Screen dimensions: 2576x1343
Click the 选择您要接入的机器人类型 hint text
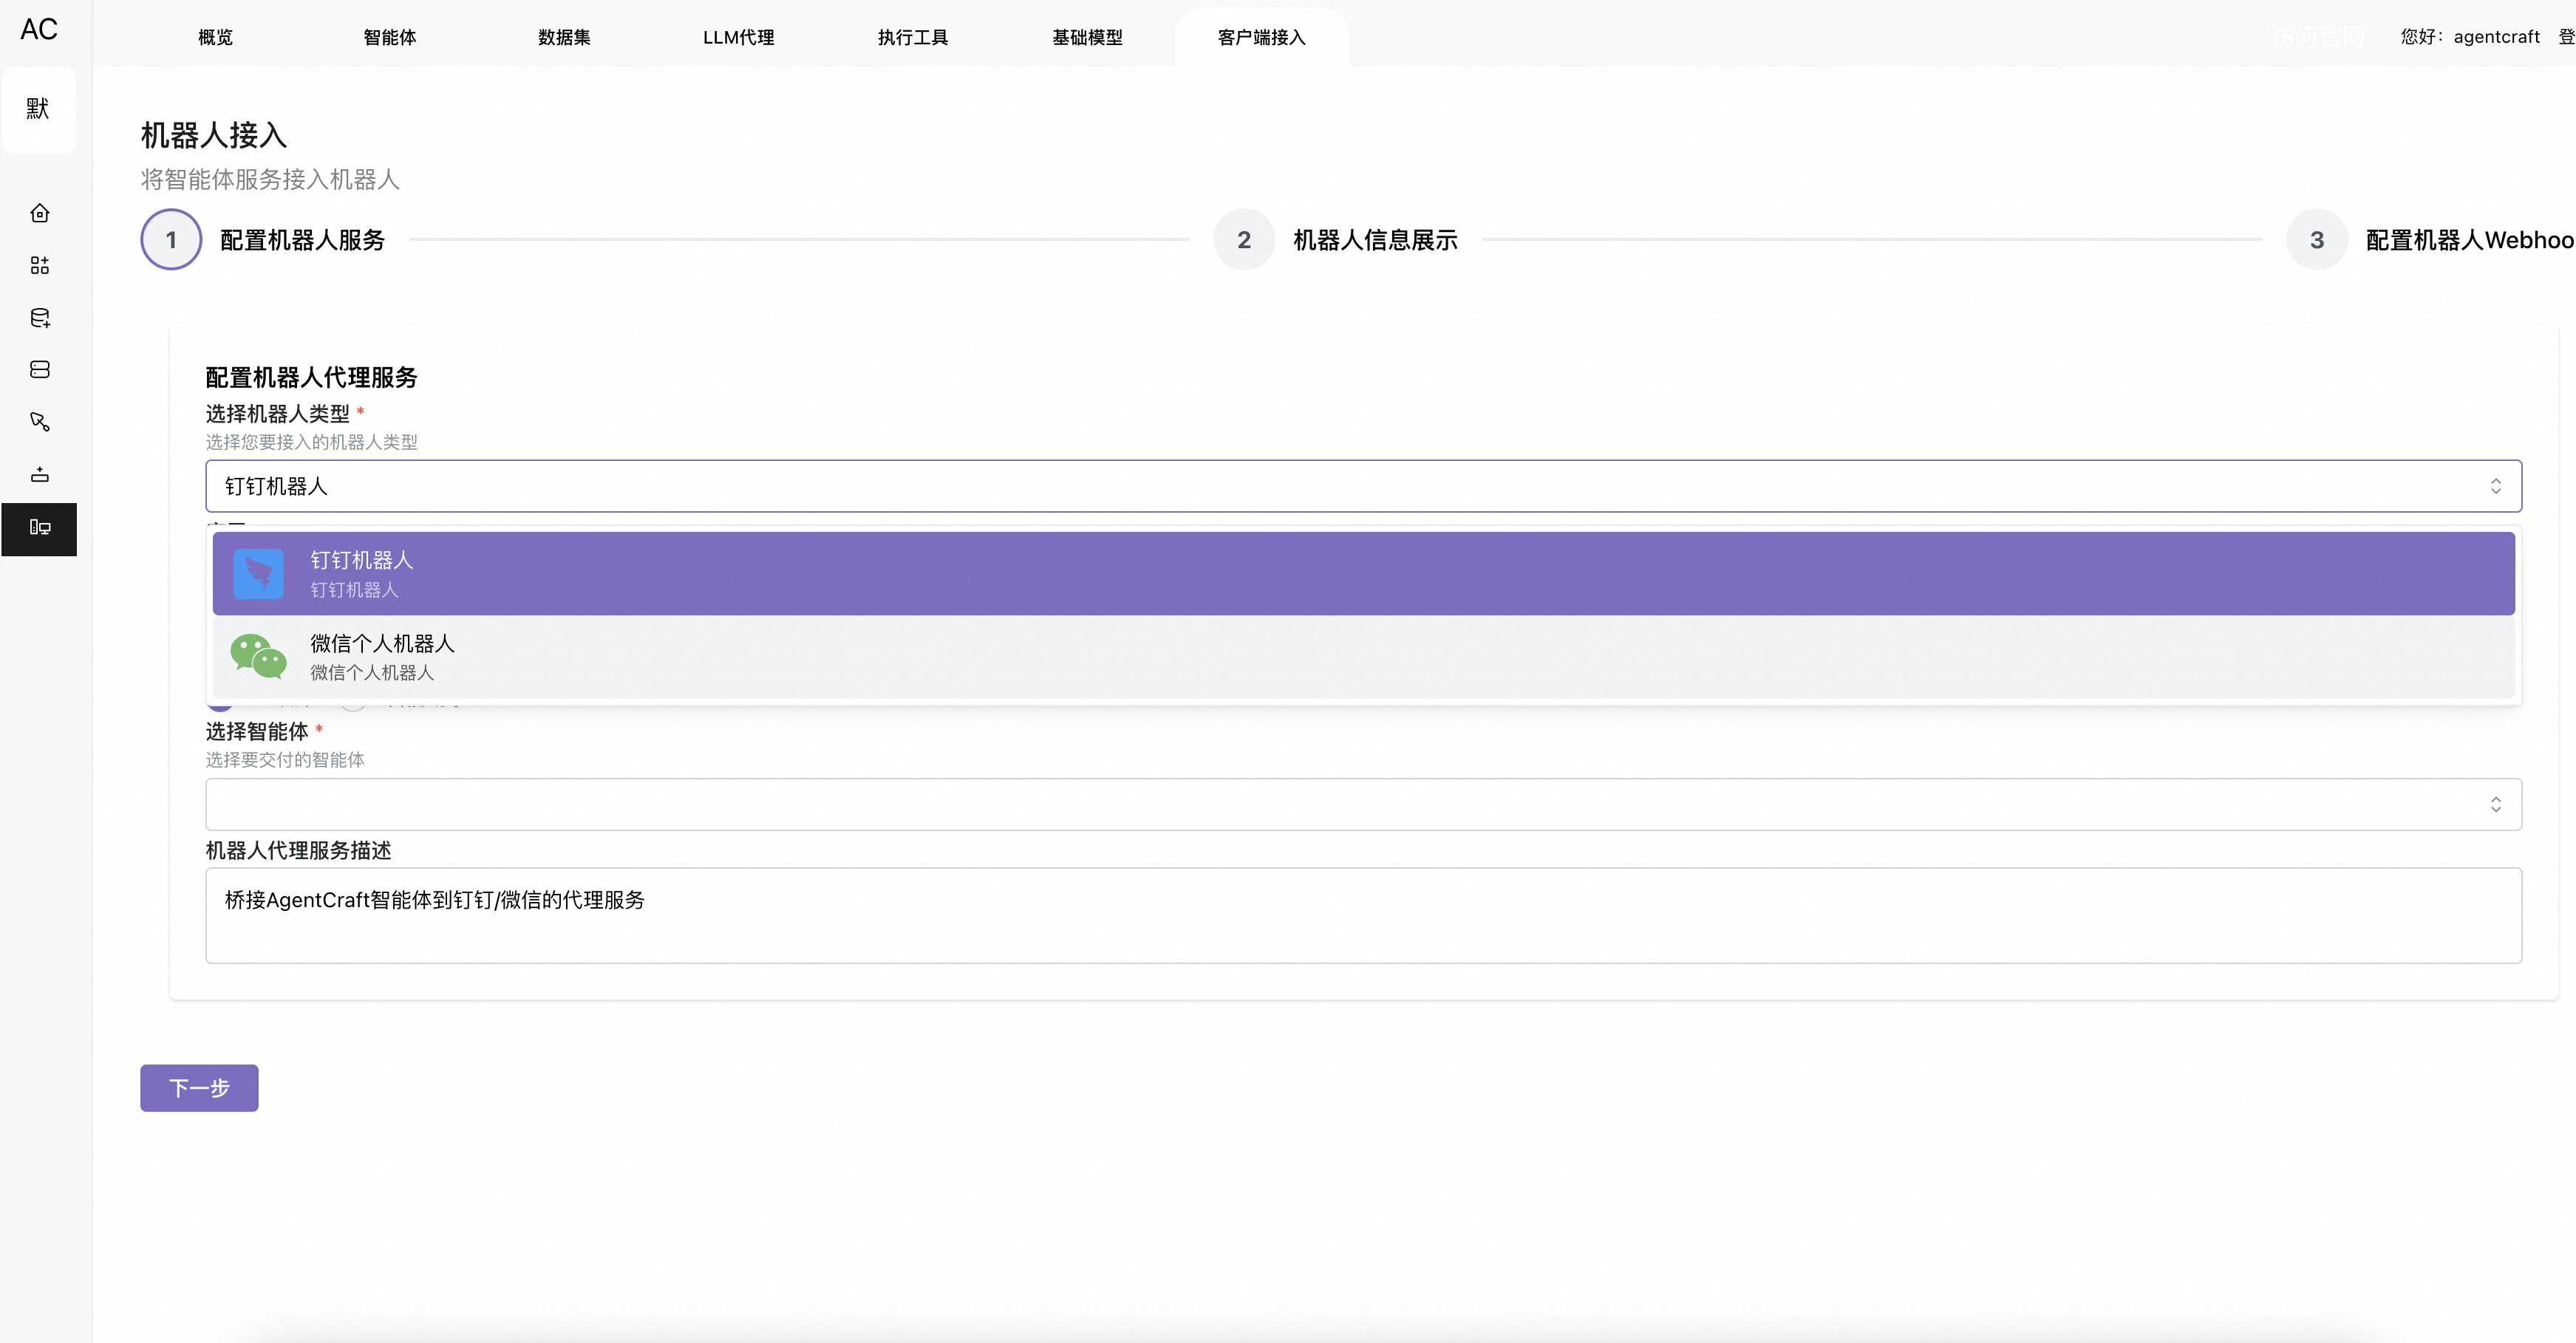pyautogui.click(x=312, y=442)
